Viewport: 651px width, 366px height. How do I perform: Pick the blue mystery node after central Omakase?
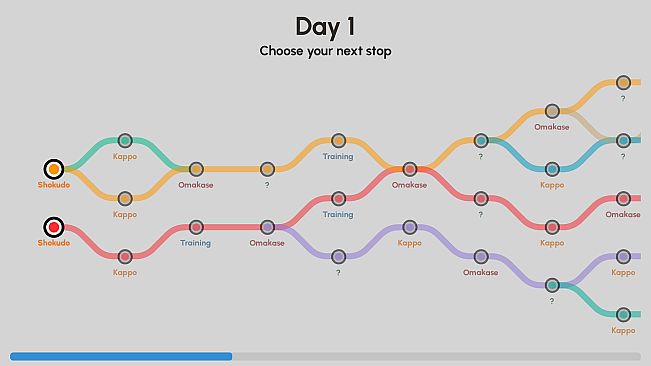[x=481, y=141]
